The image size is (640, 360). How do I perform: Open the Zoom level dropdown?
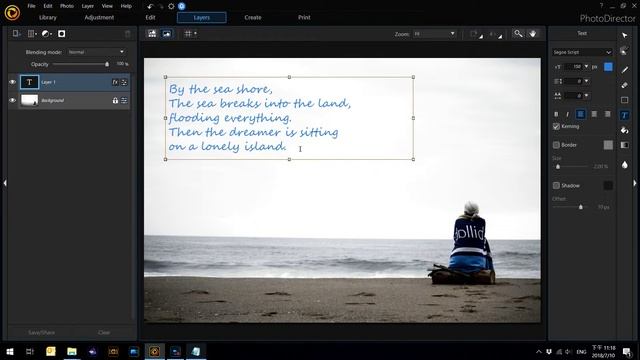coord(434,34)
